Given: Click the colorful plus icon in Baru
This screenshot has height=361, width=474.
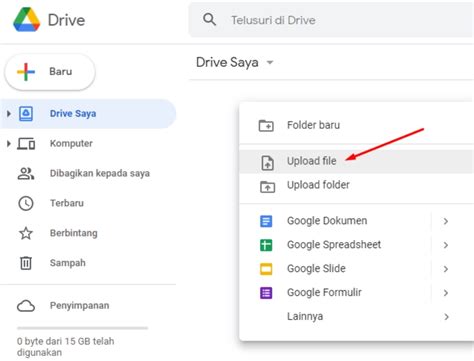Looking at the screenshot, I should [x=26, y=72].
